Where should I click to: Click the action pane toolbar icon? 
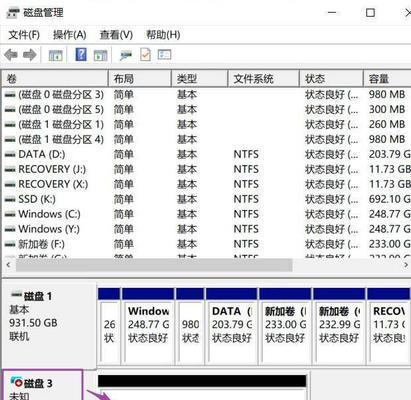[100, 55]
